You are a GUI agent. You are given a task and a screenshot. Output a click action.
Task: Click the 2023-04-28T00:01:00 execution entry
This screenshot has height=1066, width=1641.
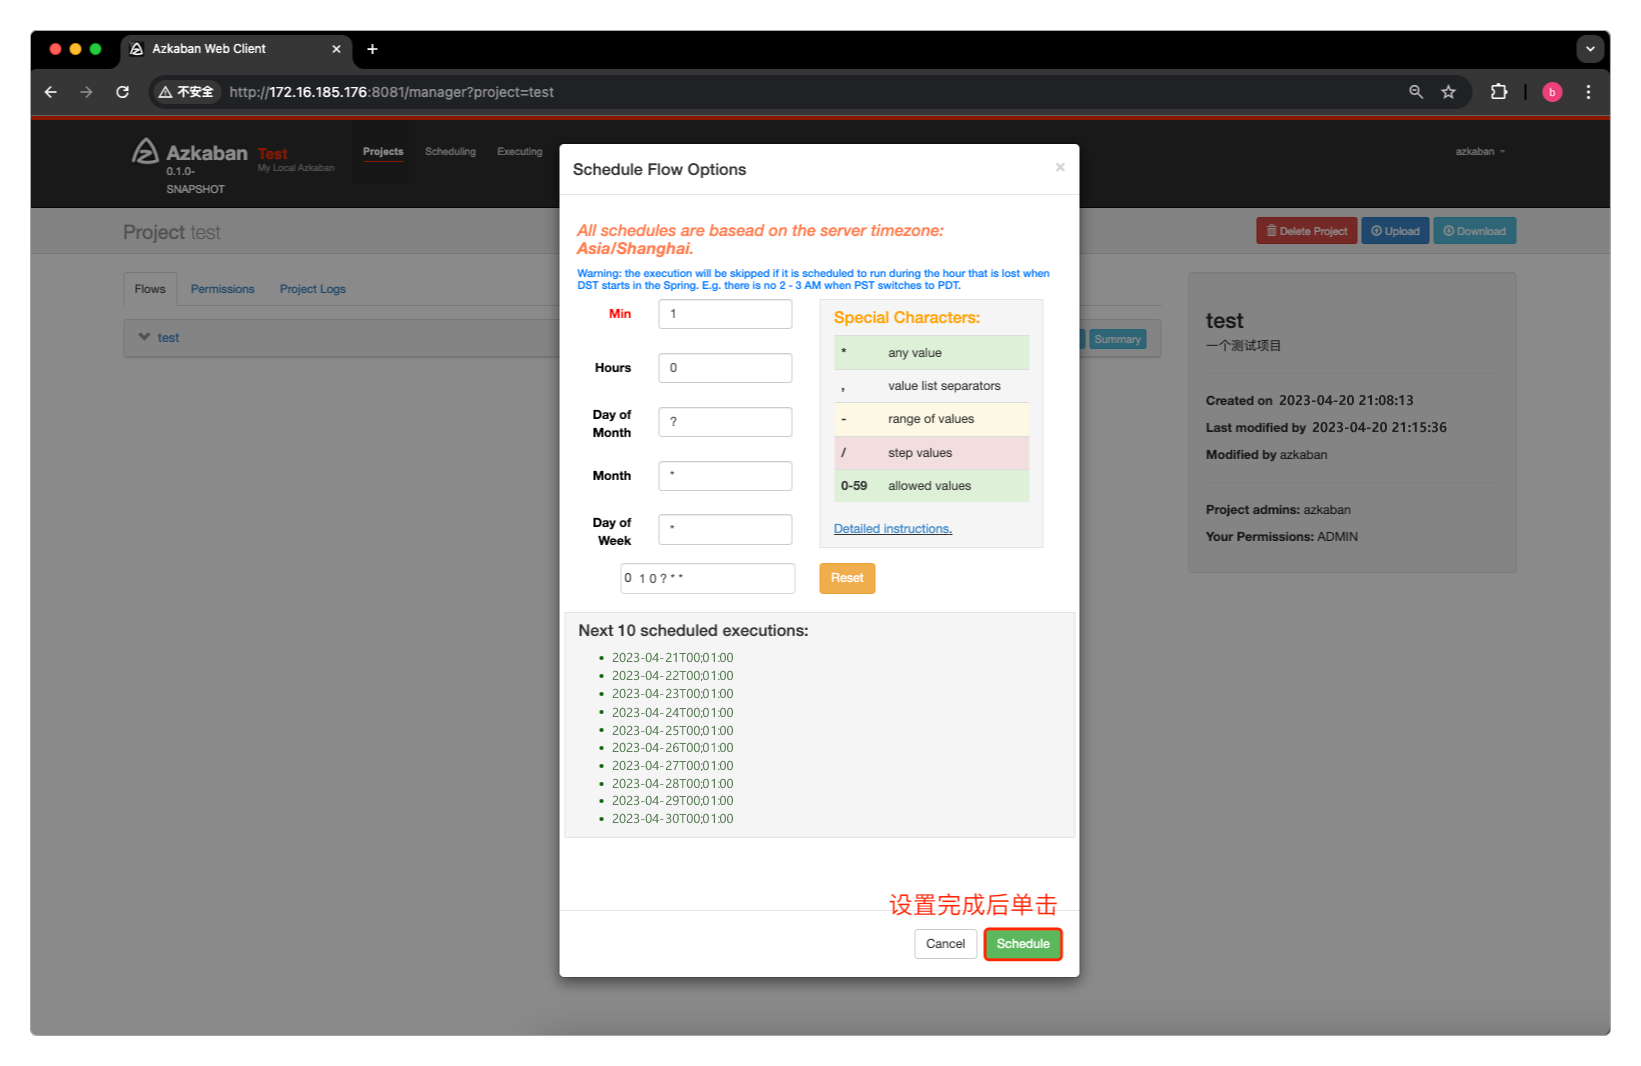(x=672, y=784)
